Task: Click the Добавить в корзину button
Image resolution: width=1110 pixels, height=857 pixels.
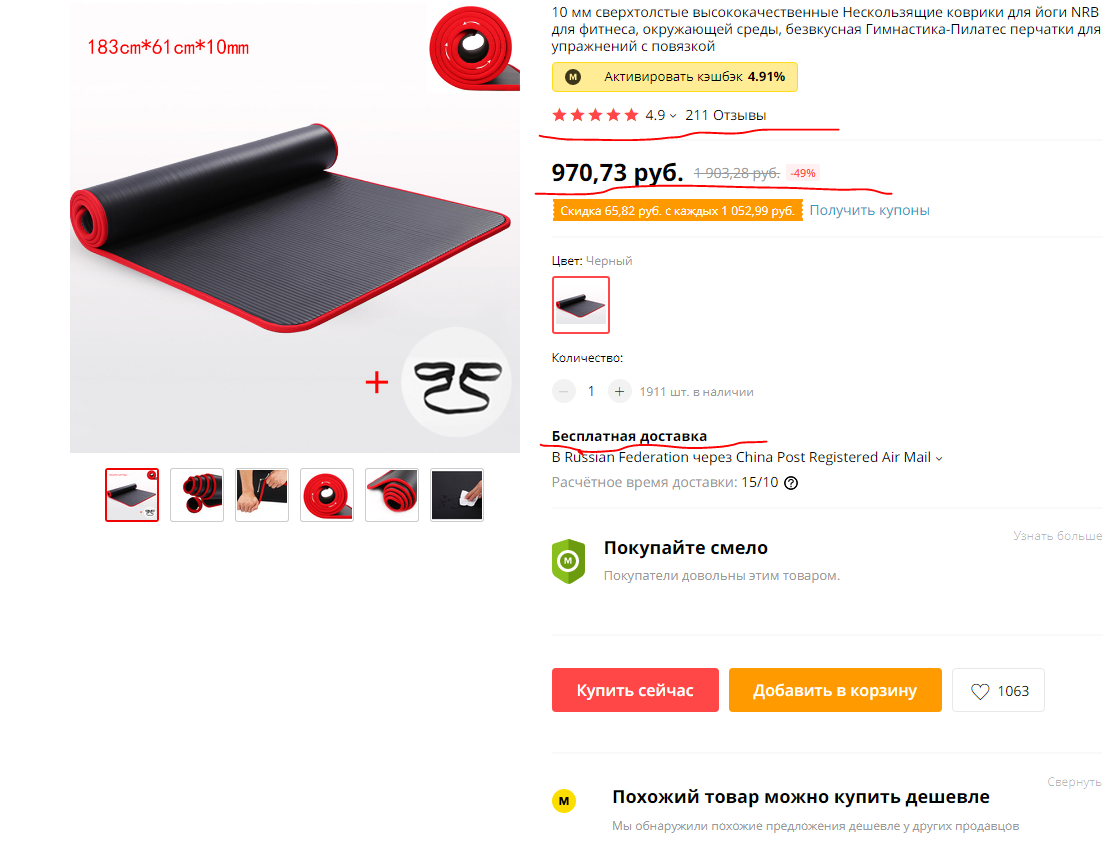Action: coord(835,690)
